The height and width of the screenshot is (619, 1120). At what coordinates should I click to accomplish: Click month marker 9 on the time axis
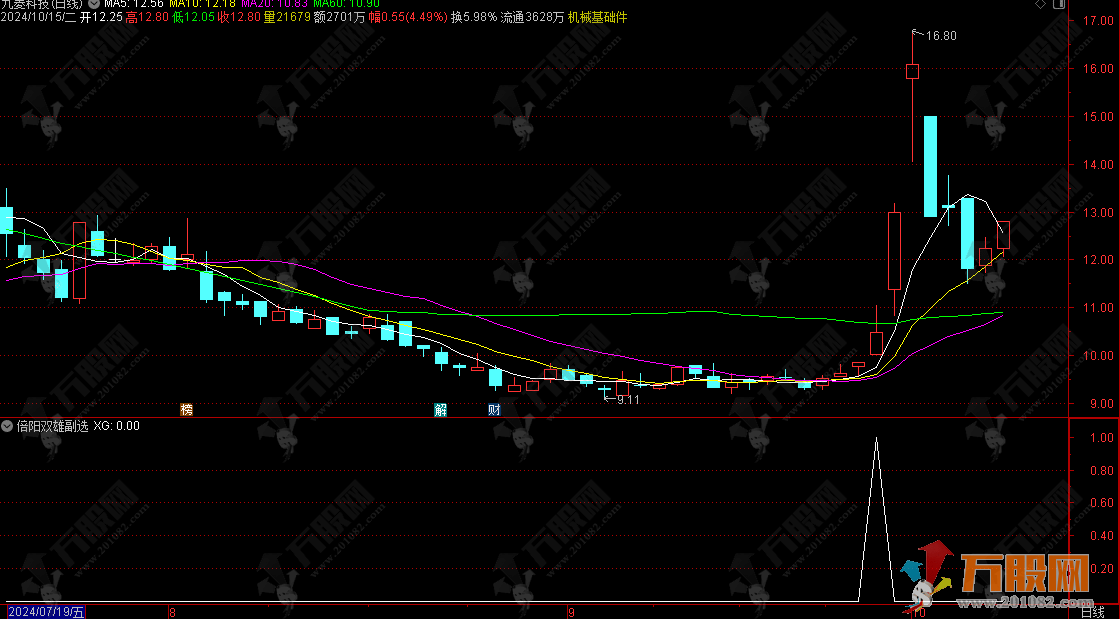(x=571, y=612)
